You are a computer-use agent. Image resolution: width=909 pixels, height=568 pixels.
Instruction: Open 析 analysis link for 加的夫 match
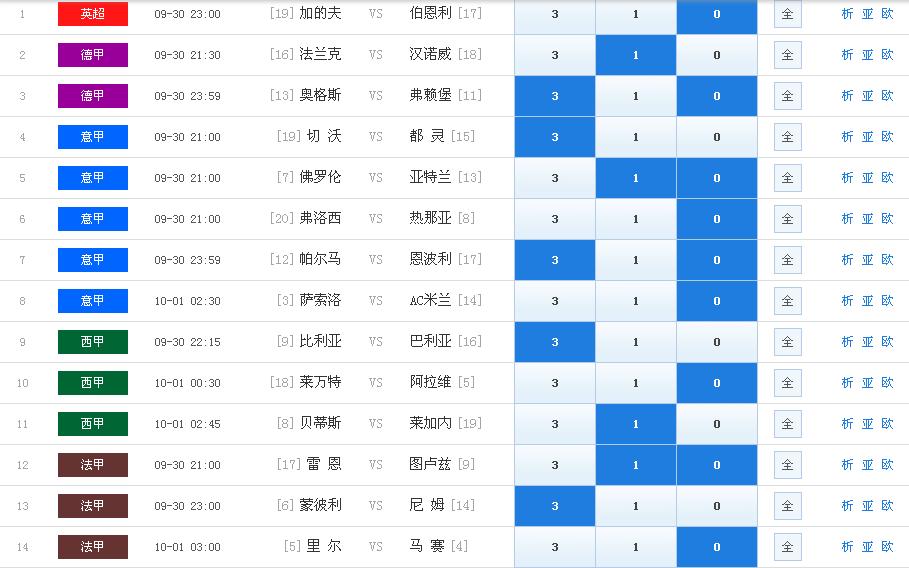pyautogui.click(x=847, y=14)
